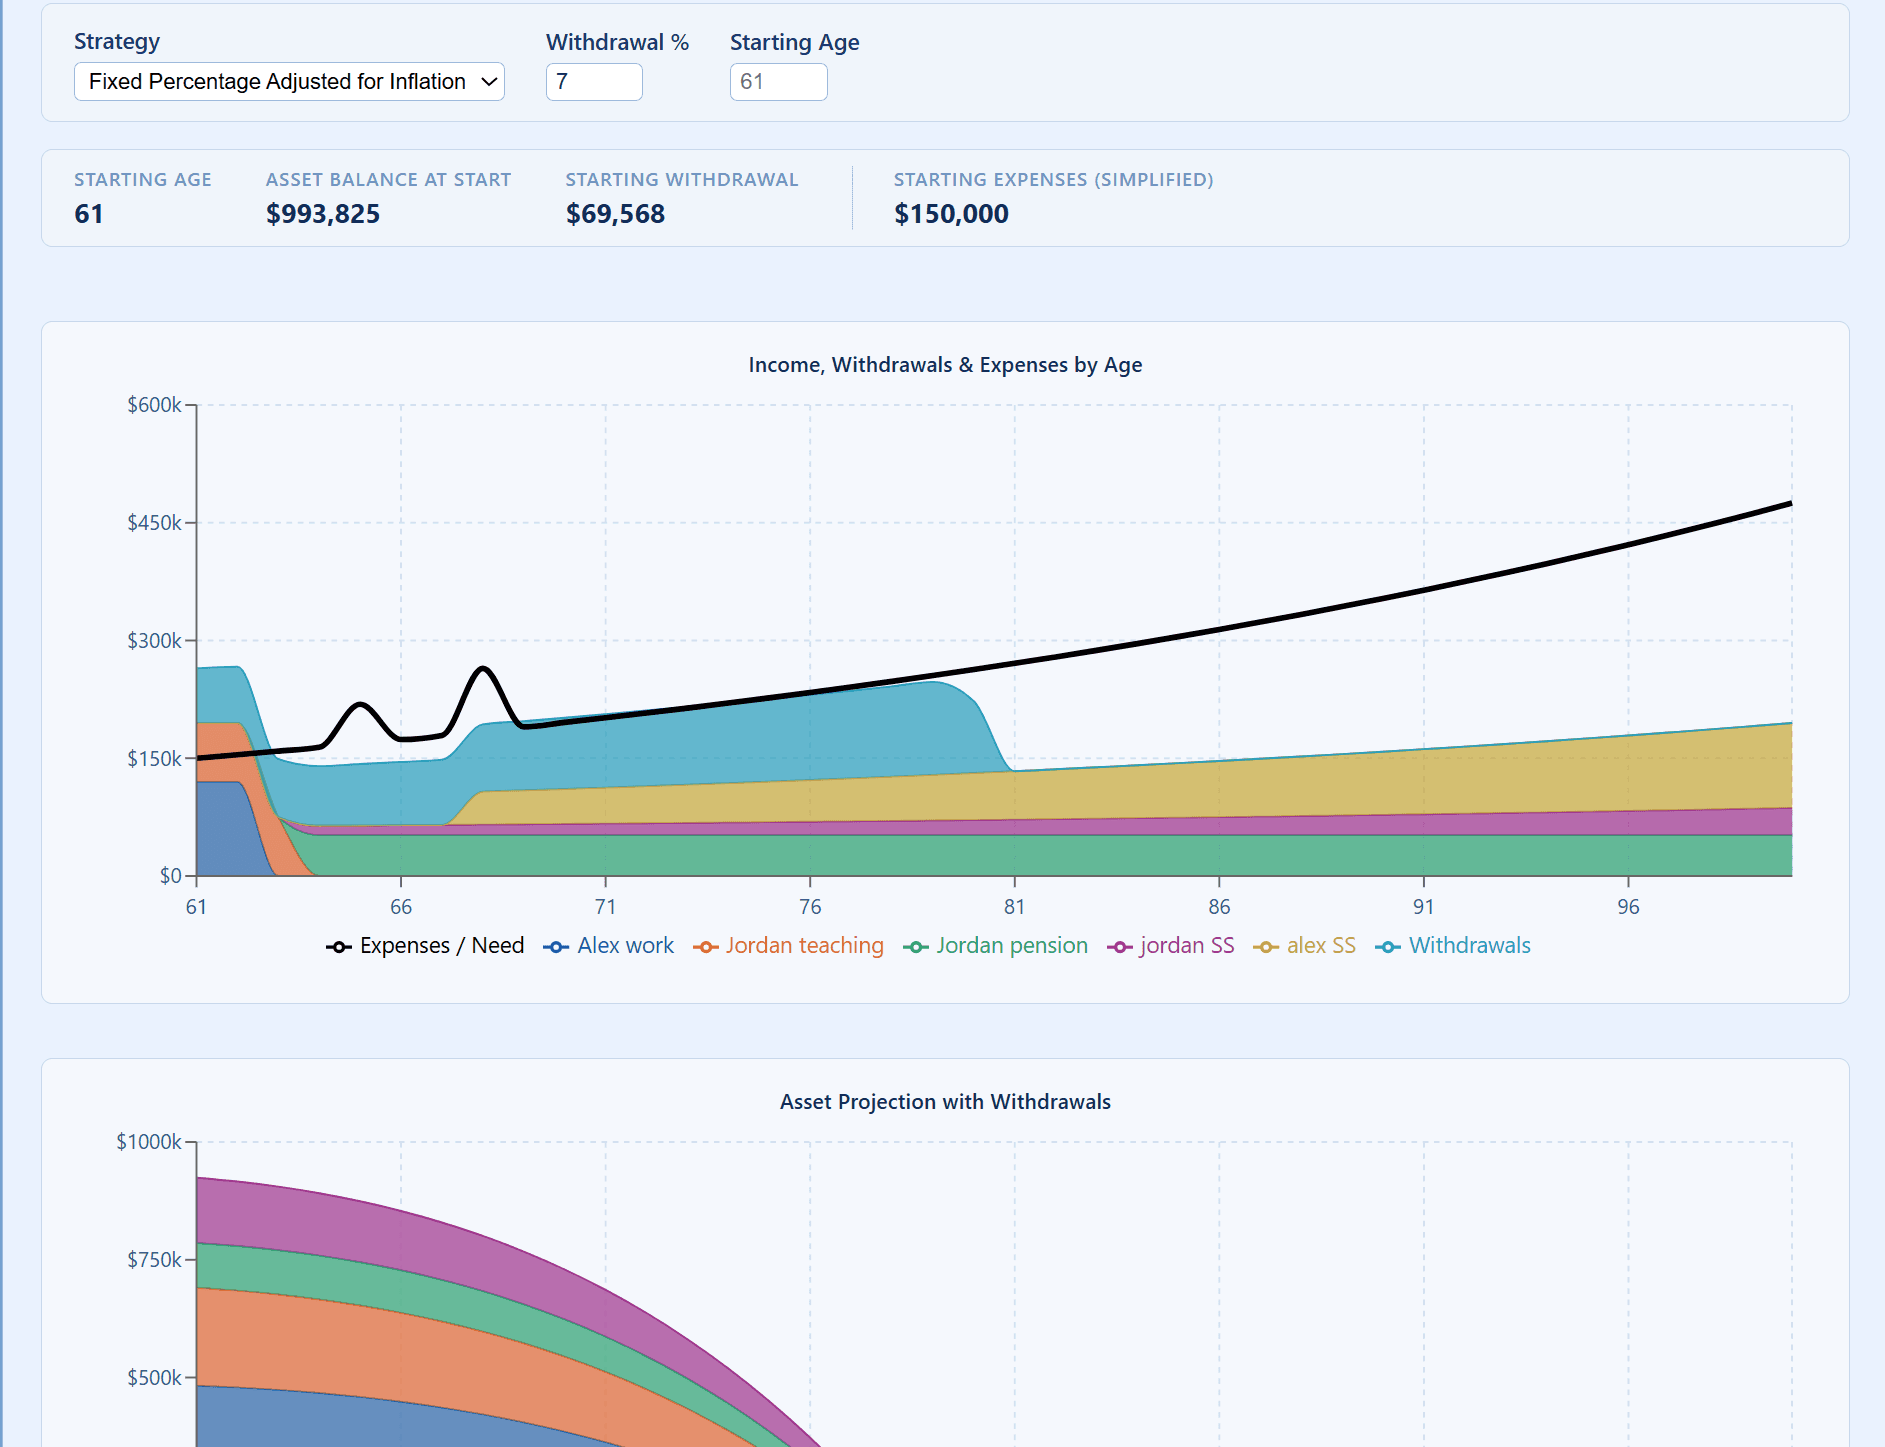Screen dimensions: 1885x1447
Task: Click the alex SS legend marker icon
Action: [1265, 947]
